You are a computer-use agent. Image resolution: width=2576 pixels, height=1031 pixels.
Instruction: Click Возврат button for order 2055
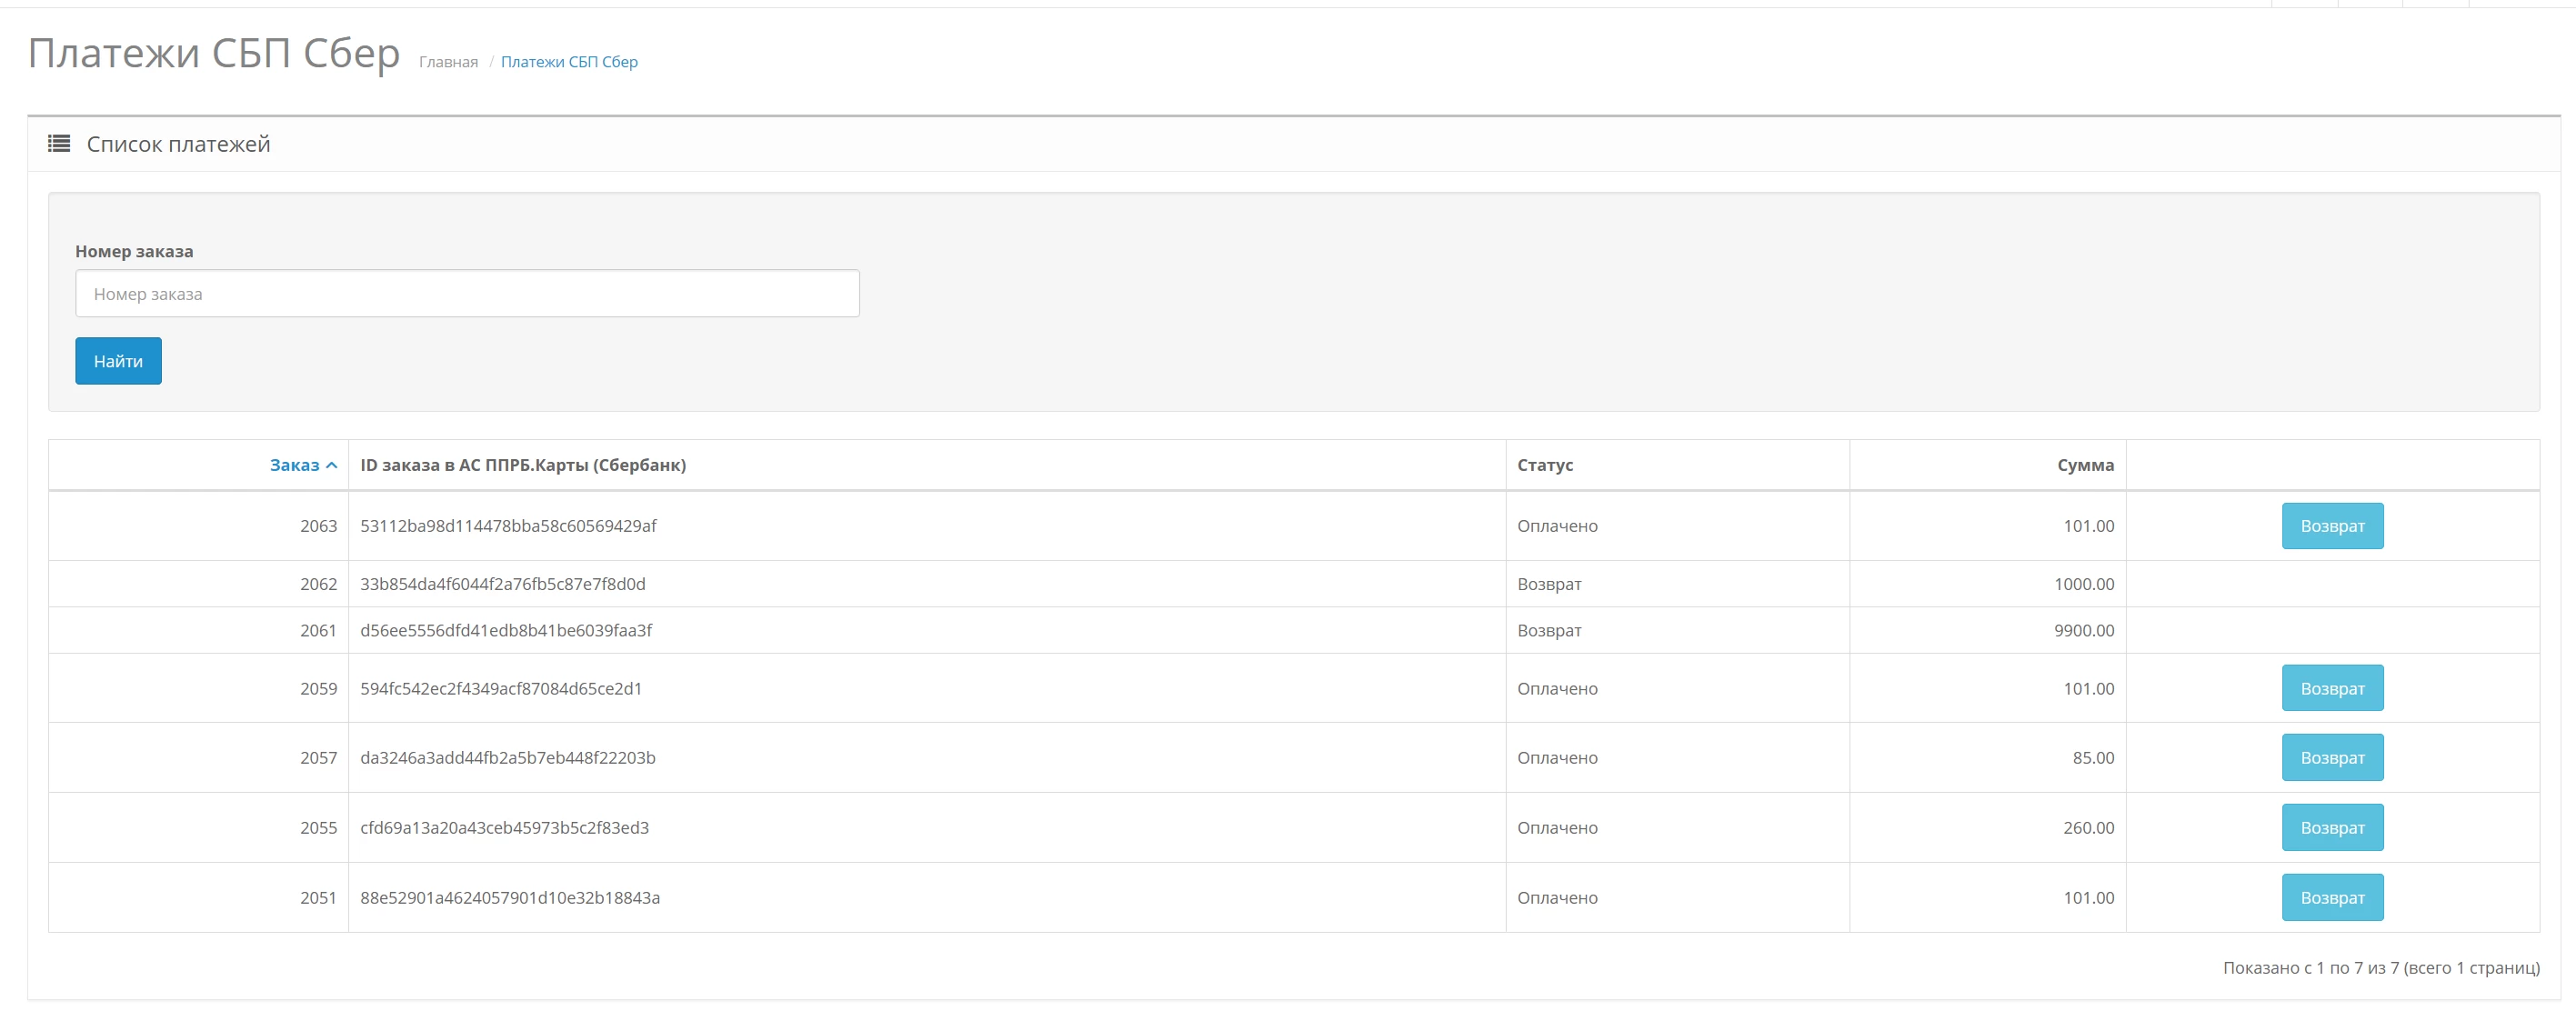[x=2332, y=828]
